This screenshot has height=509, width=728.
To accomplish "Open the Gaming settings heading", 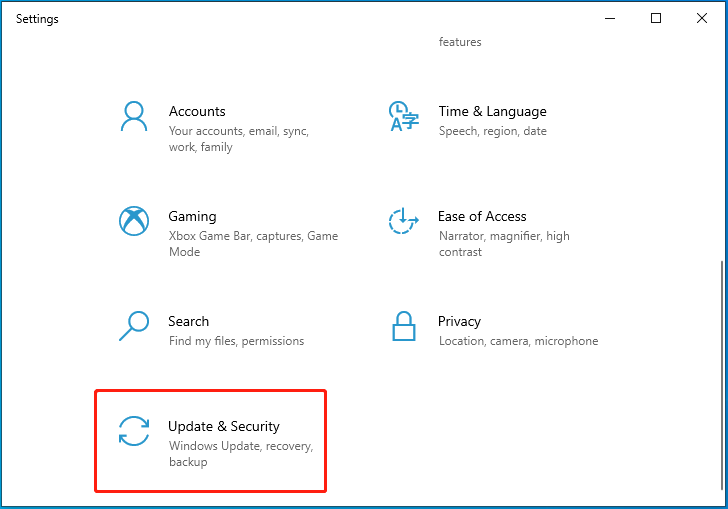I will point(192,216).
